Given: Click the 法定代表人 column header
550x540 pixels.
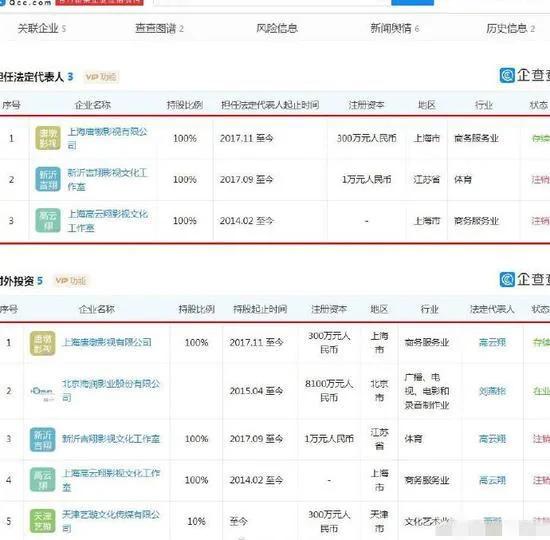Looking at the screenshot, I should pos(492,309).
